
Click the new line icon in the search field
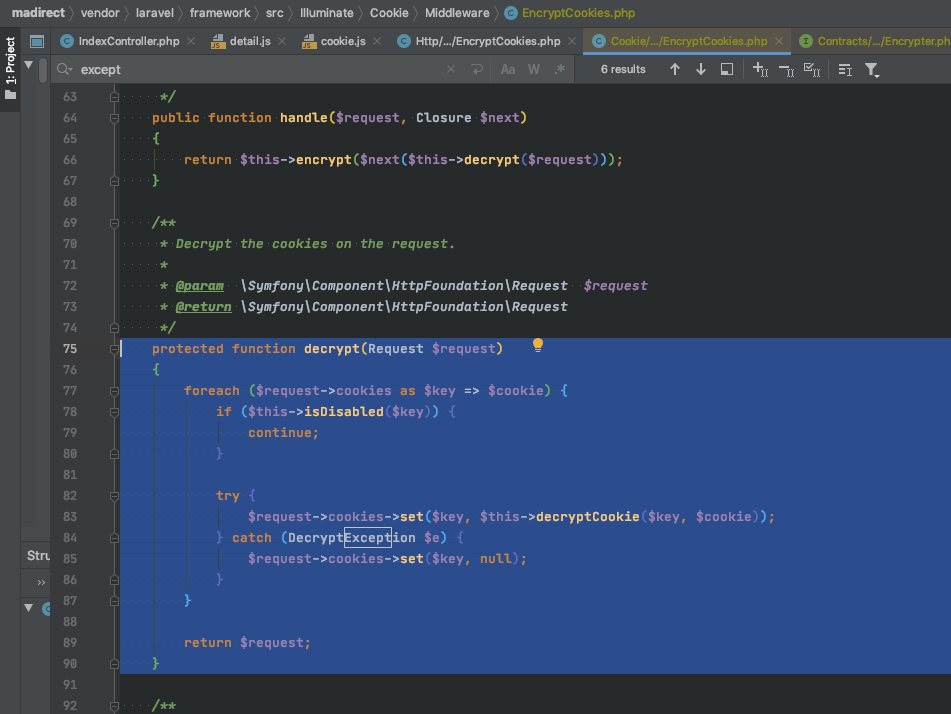coord(477,69)
